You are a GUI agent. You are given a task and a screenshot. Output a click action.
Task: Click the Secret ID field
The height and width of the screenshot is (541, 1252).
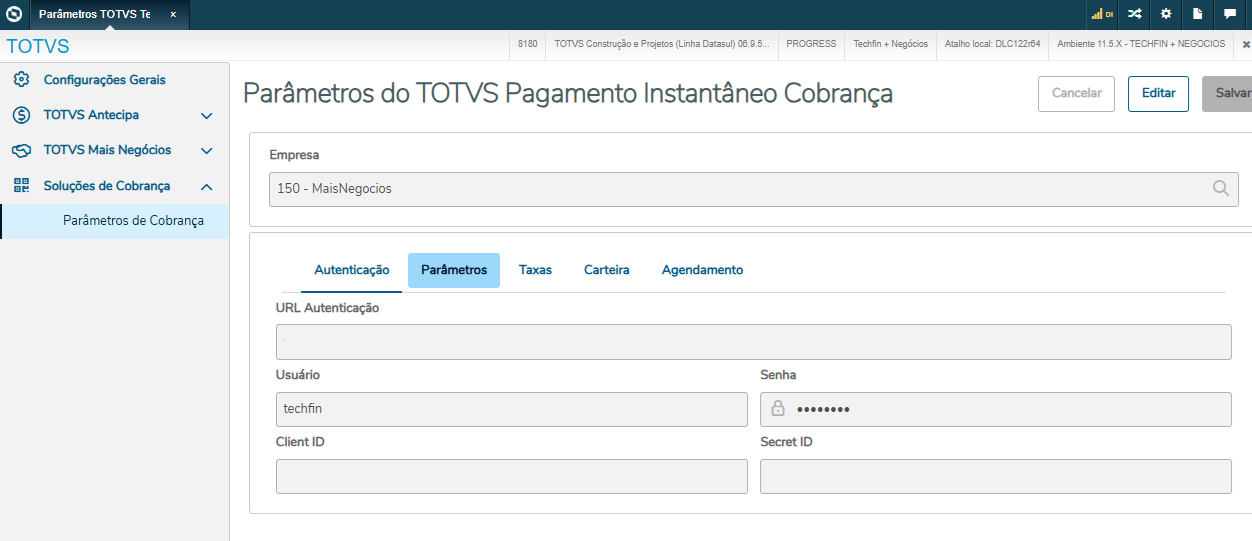tap(996, 476)
